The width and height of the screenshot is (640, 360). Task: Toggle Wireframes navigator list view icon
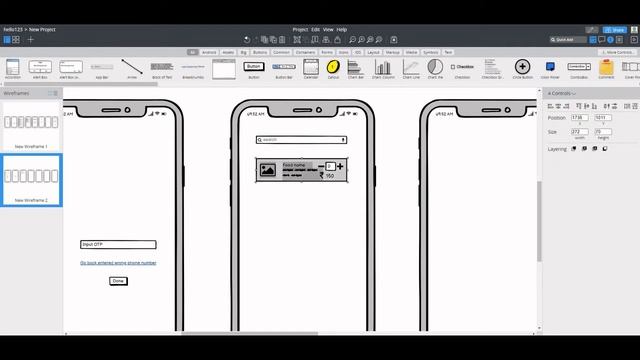pos(56,93)
